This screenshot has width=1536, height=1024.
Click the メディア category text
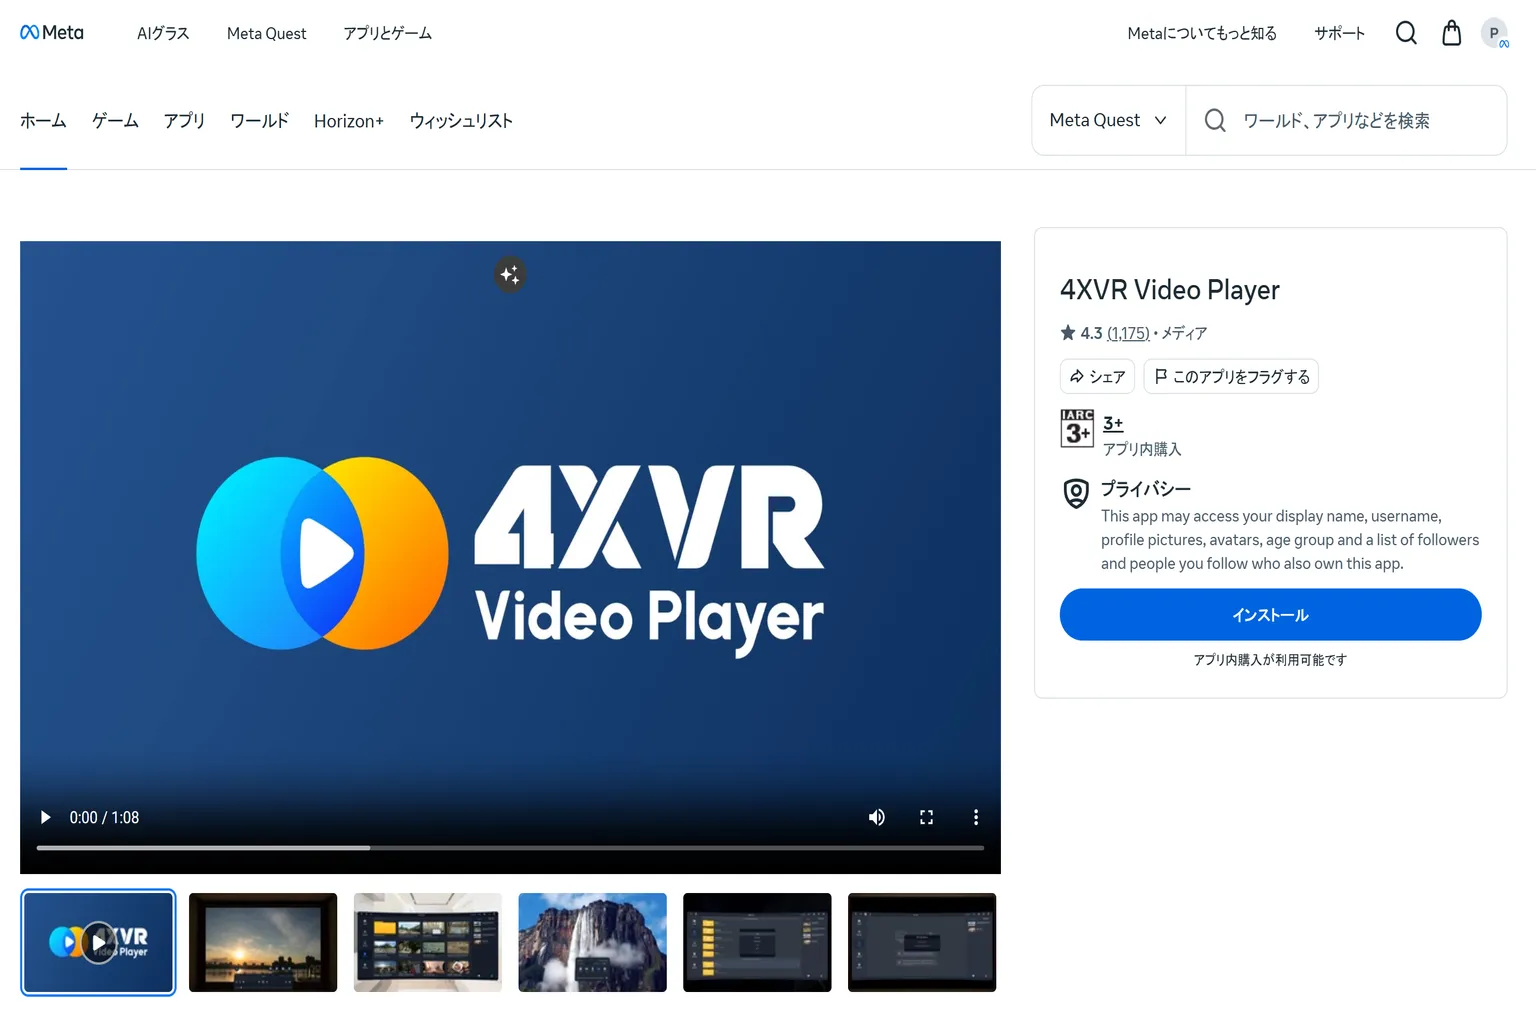click(1184, 333)
